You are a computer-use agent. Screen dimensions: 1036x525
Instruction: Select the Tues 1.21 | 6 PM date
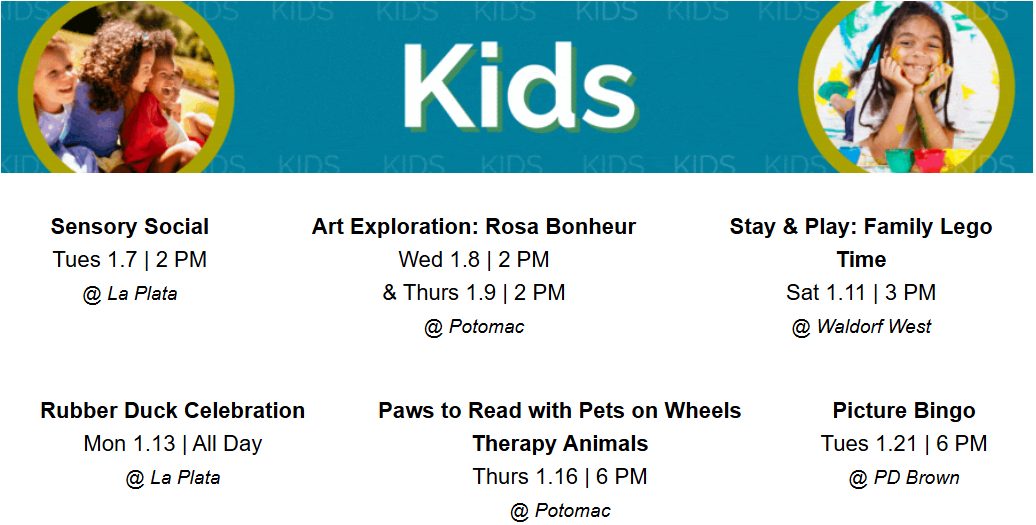pyautogui.click(x=904, y=444)
